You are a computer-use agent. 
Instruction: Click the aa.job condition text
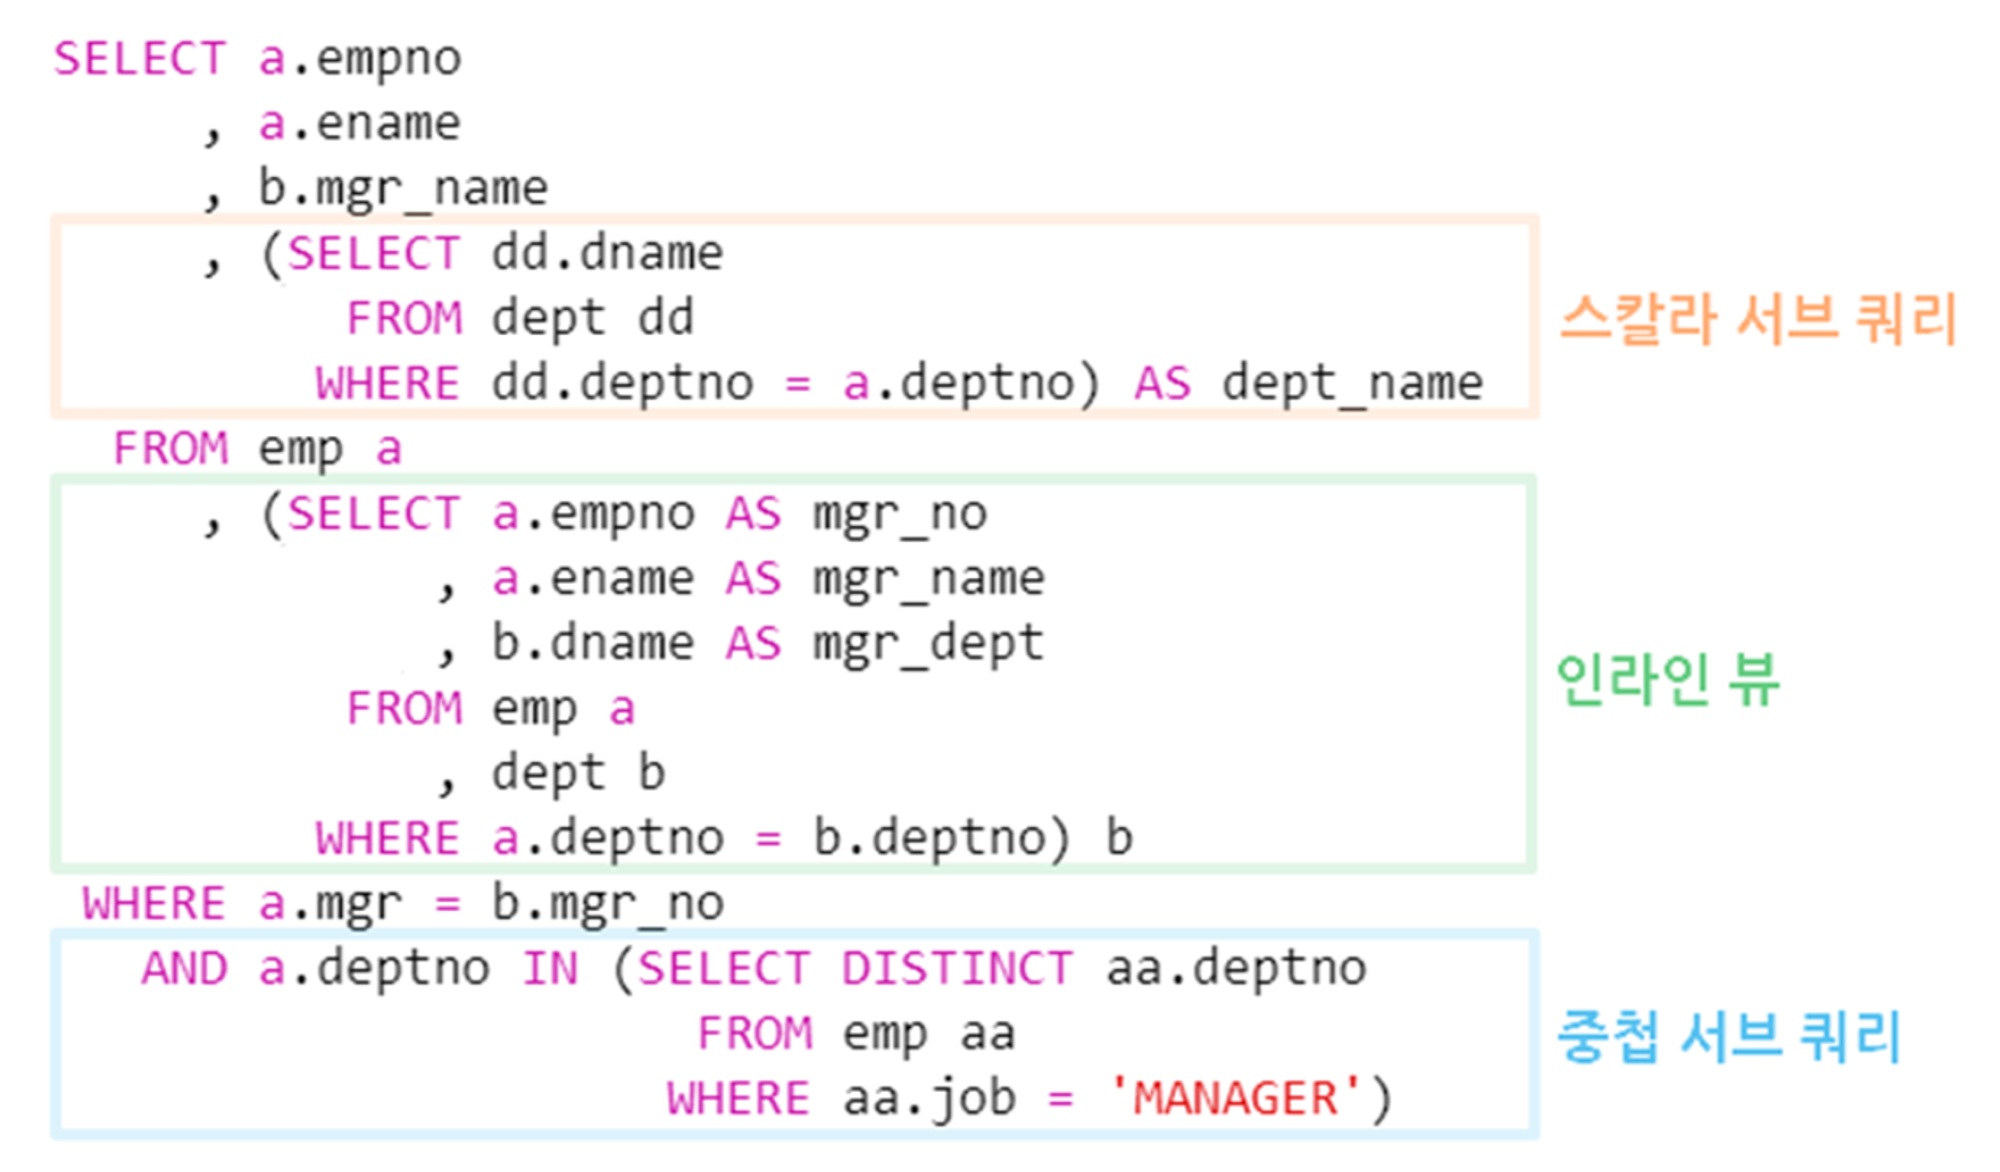tap(929, 1098)
